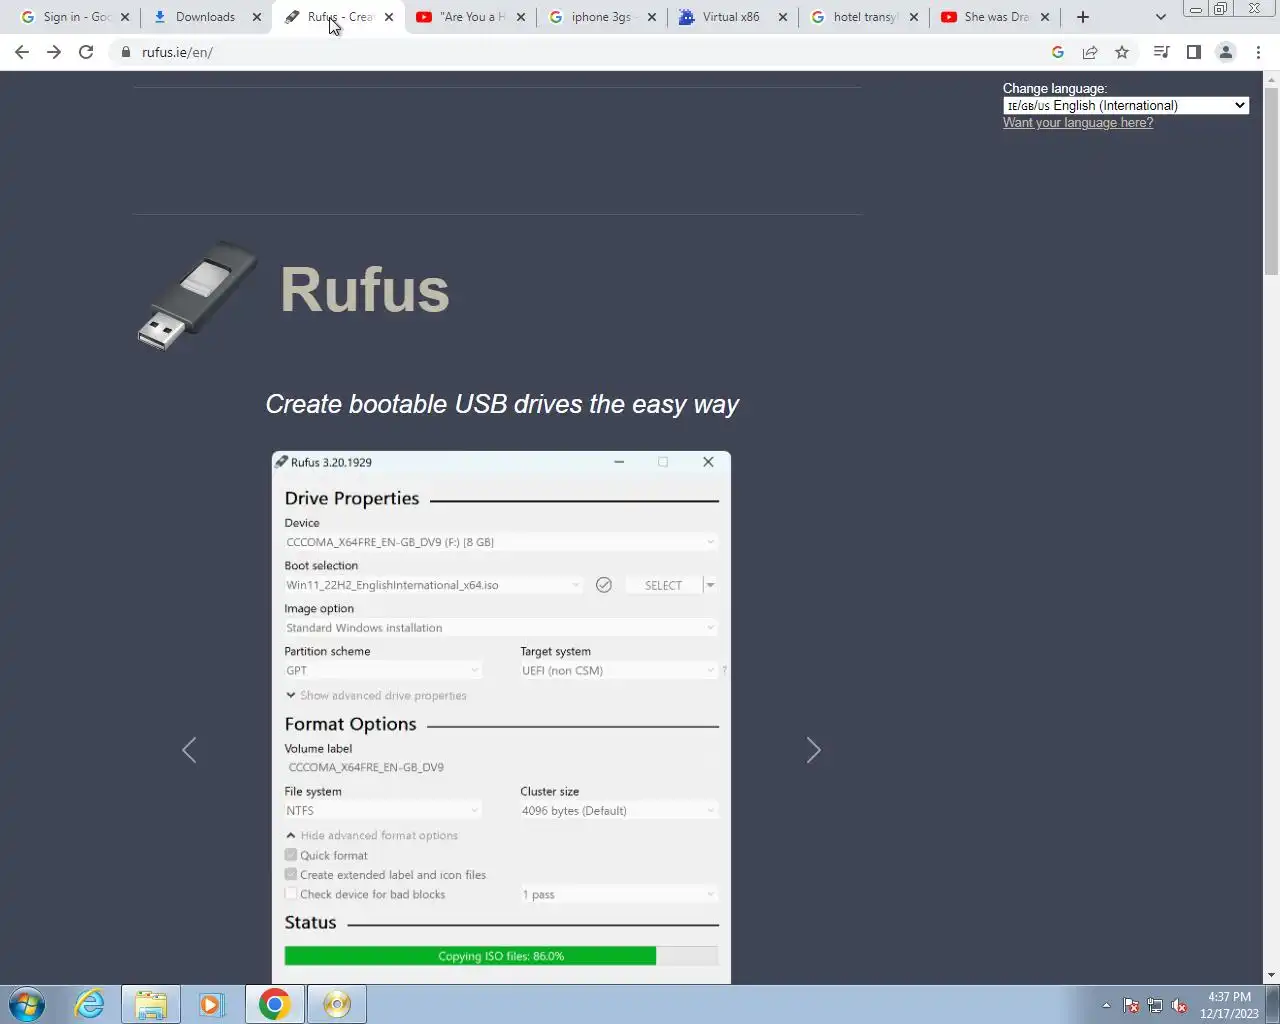Open the bad blocks pass count dropdown
Image resolution: width=1280 pixels, height=1024 pixels.
coord(619,894)
